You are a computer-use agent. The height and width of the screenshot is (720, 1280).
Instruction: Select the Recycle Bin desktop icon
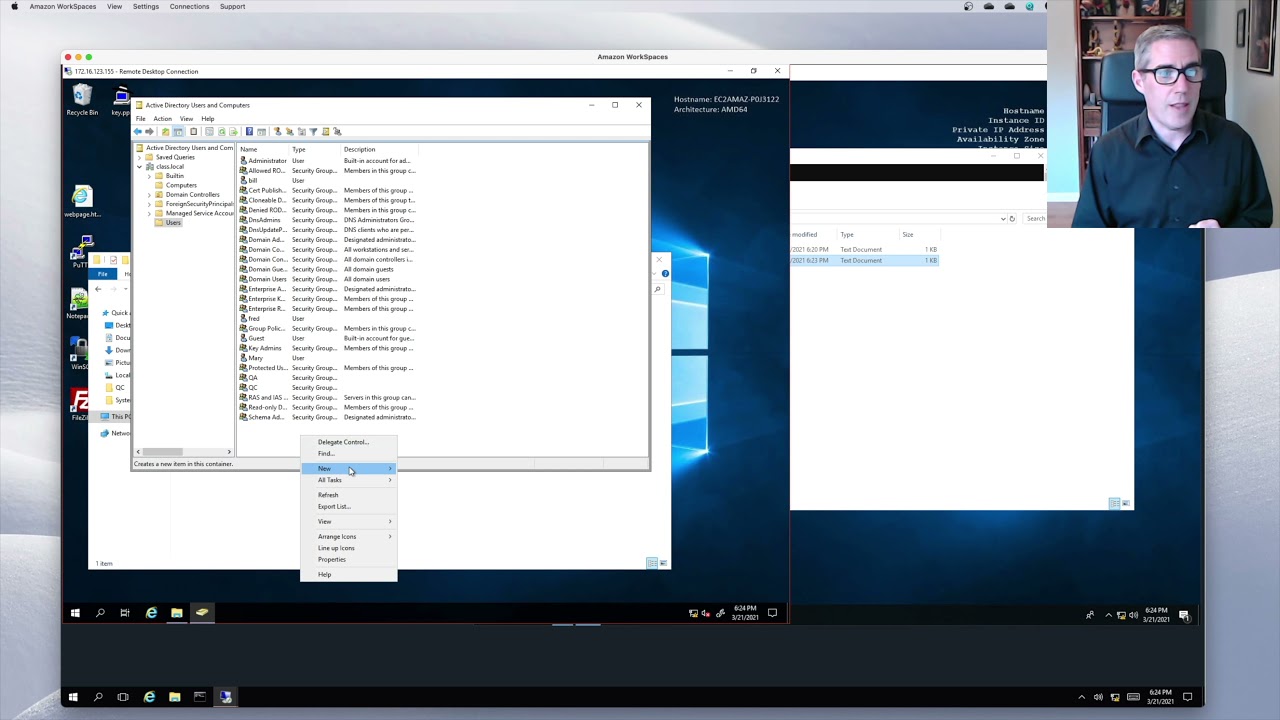tap(82, 100)
